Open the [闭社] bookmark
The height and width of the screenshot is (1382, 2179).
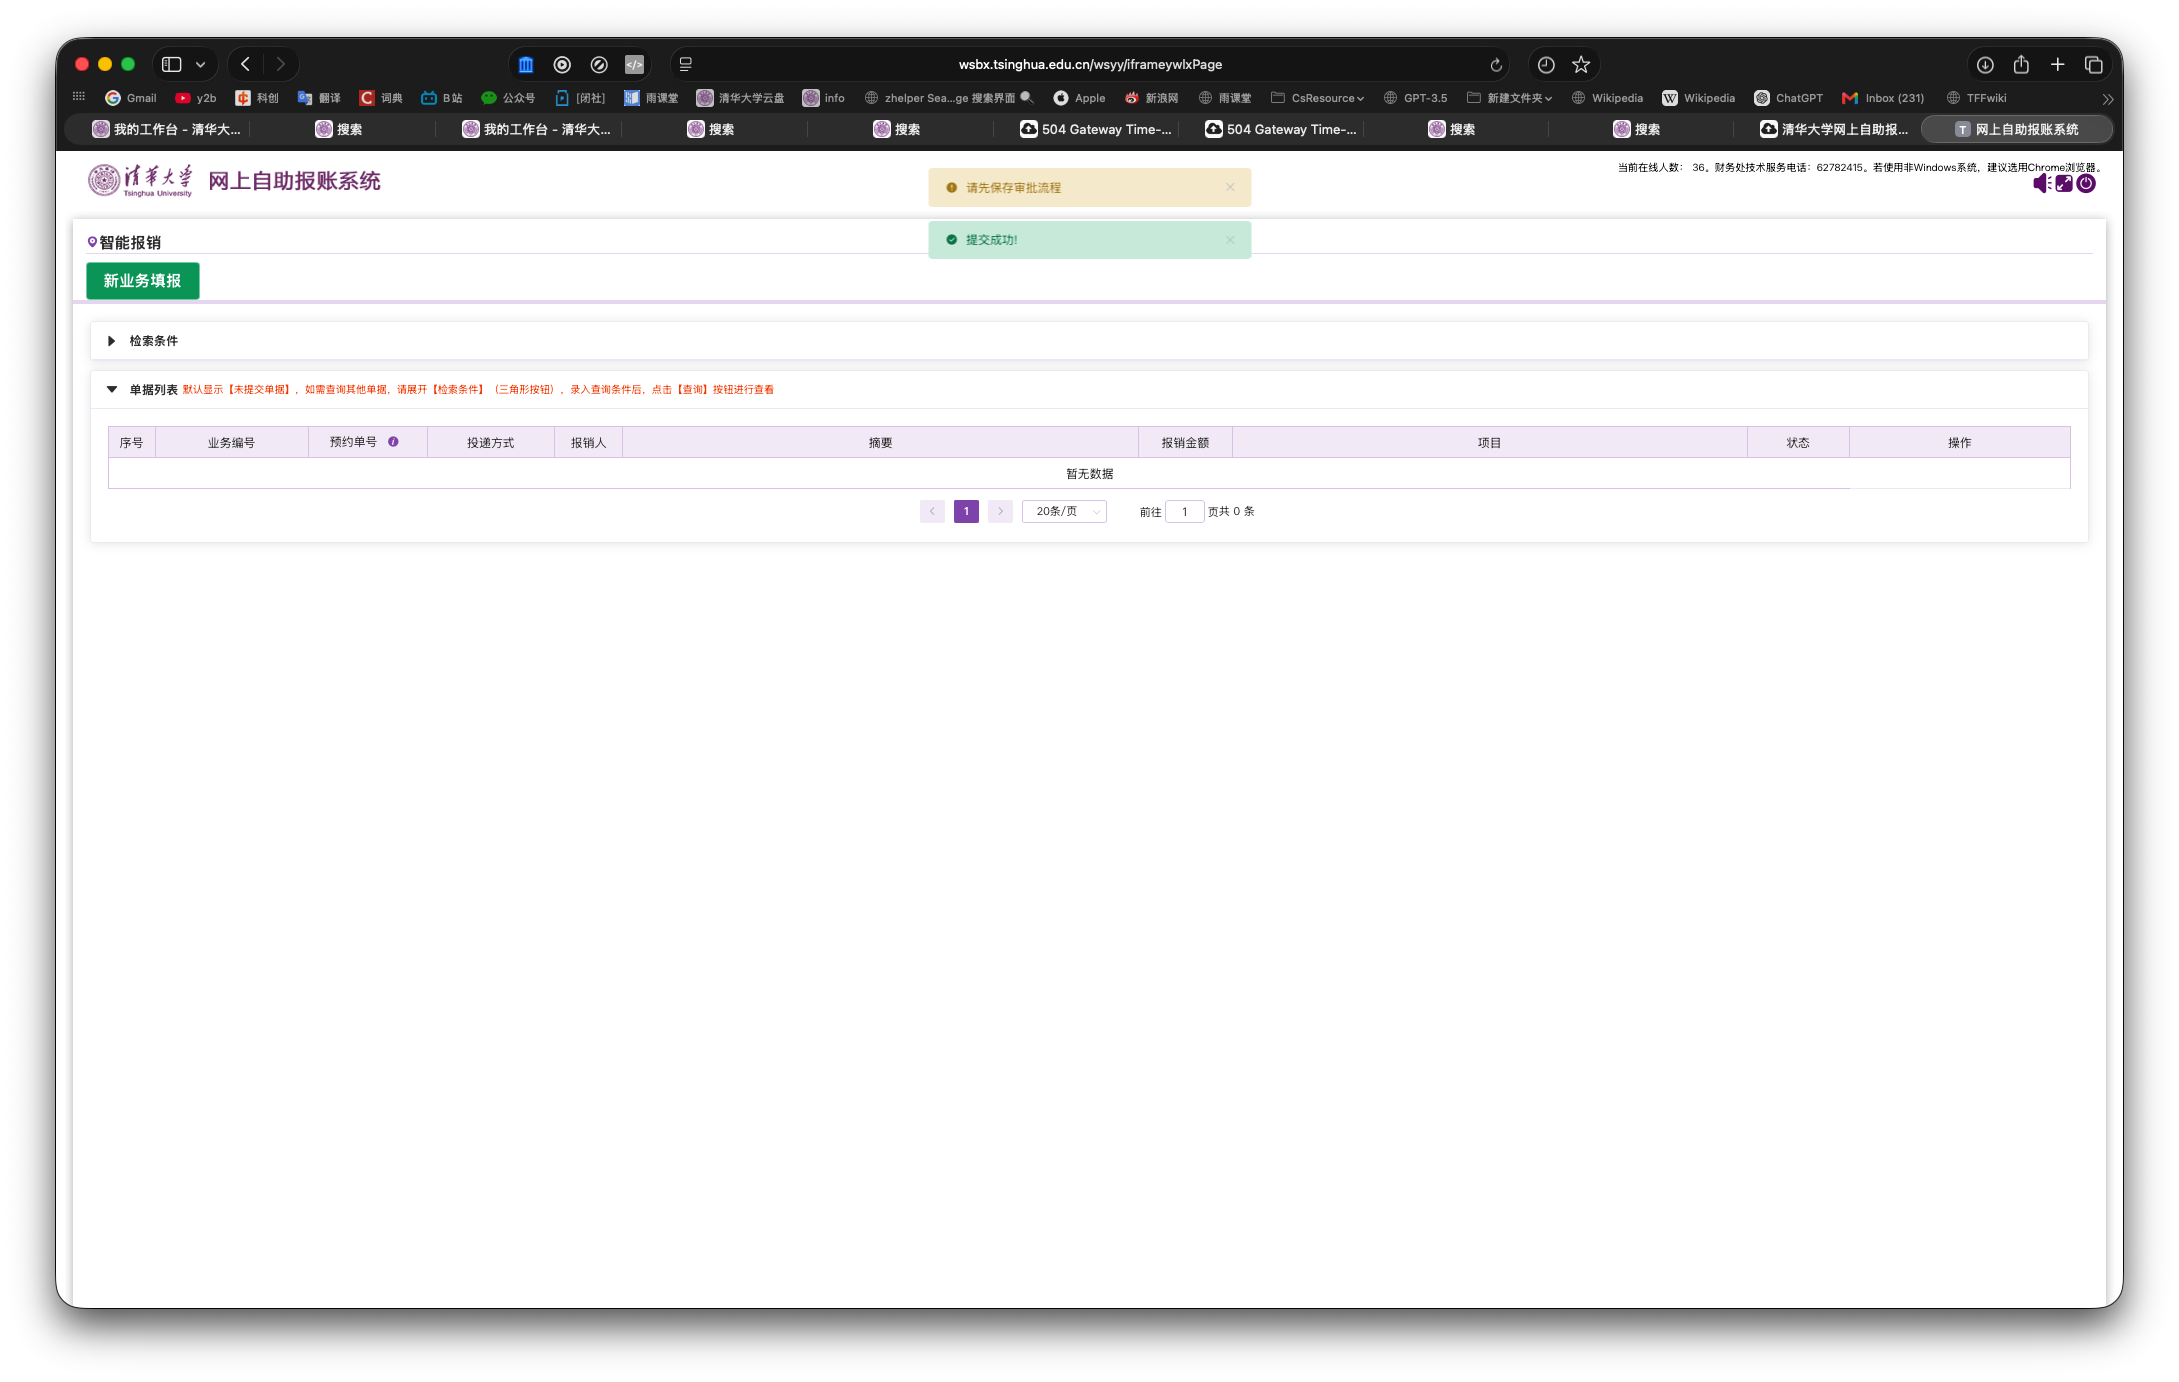pyautogui.click(x=579, y=98)
